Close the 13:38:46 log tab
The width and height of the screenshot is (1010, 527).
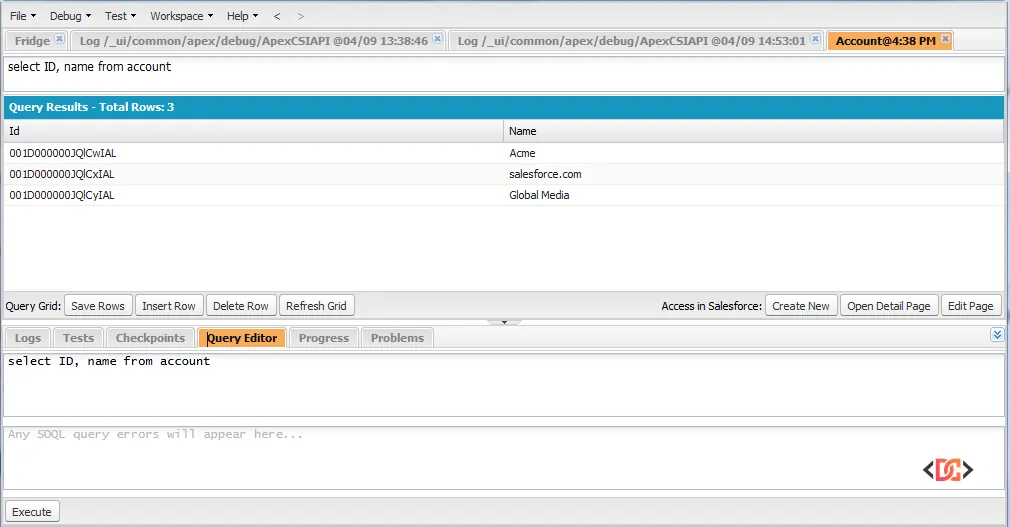(x=437, y=39)
